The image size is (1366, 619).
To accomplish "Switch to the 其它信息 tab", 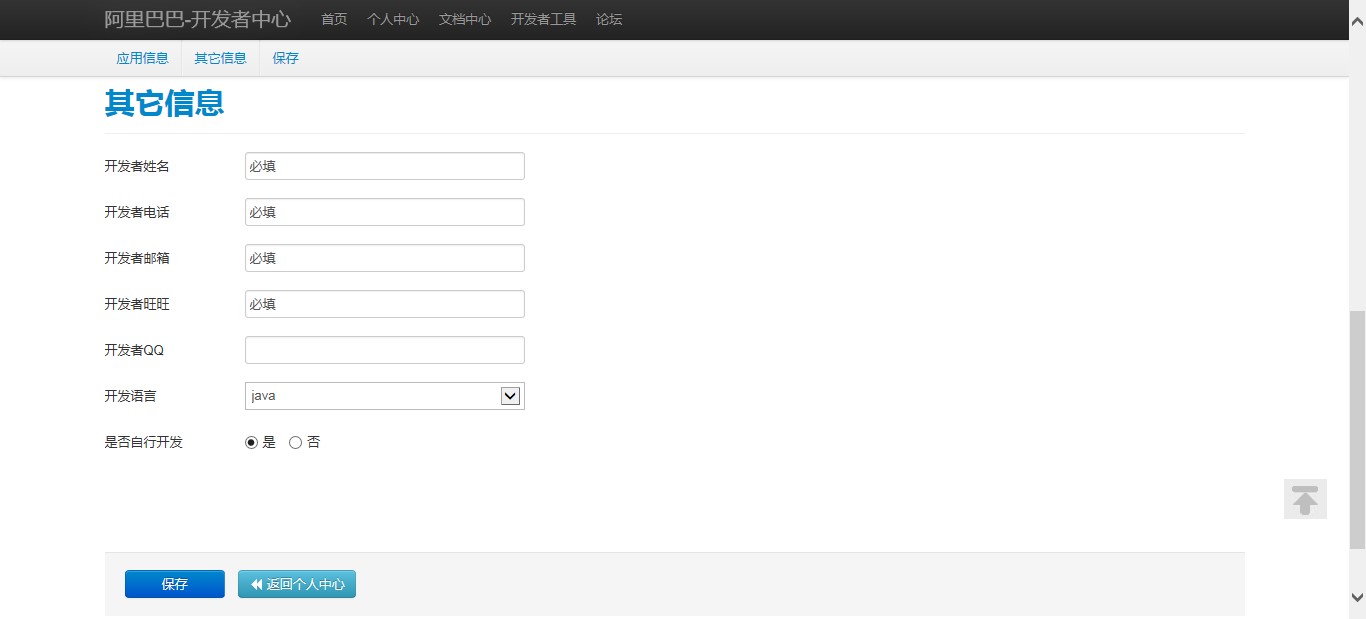I will pos(220,58).
